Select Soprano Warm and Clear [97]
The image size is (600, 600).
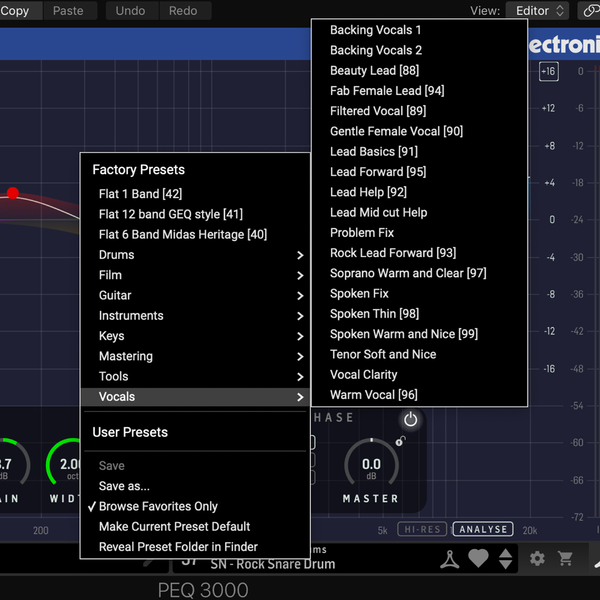click(x=419, y=273)
